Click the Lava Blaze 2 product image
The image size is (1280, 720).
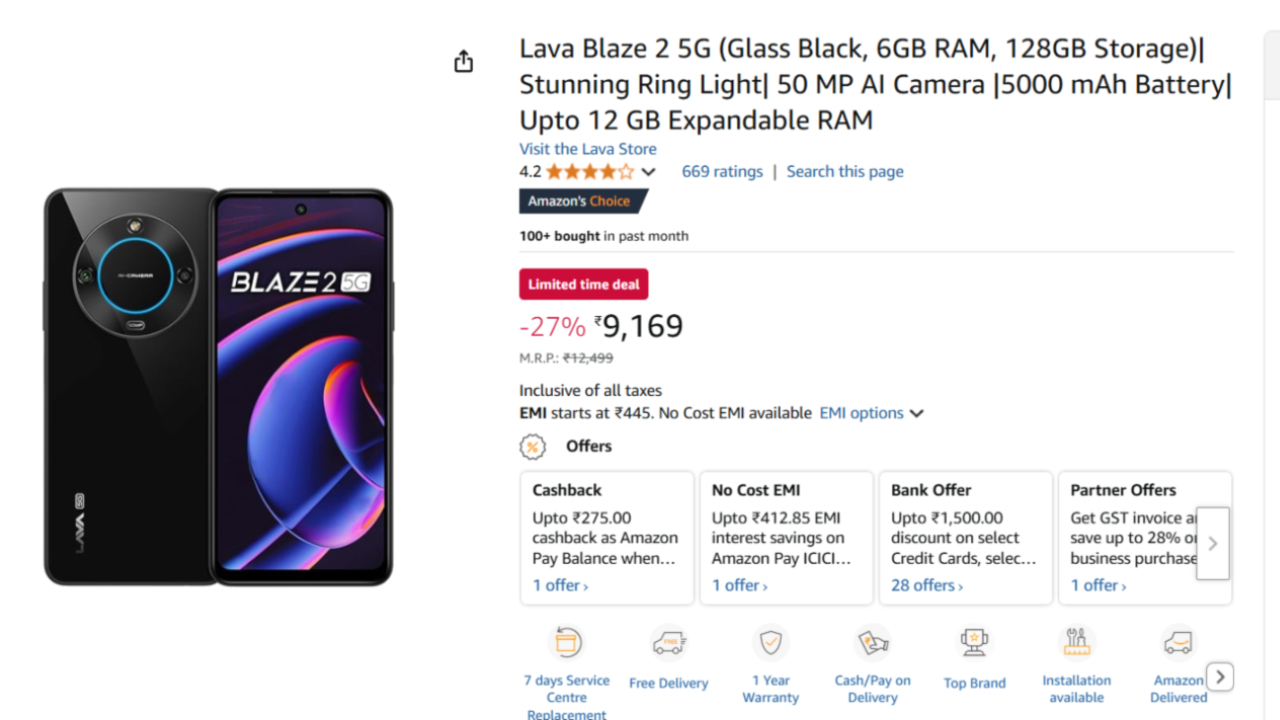[218, 387]
